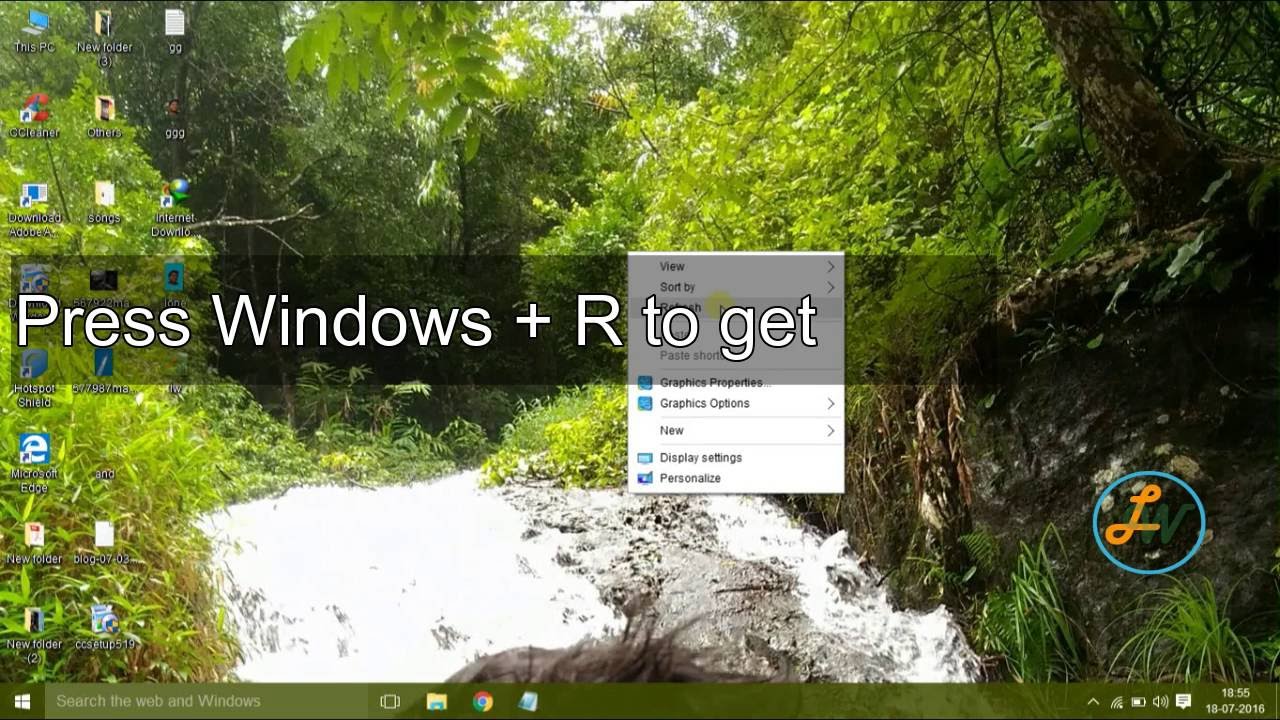
Task: Open File Explorer from the taskbar
Action: (x=437, y=701)
